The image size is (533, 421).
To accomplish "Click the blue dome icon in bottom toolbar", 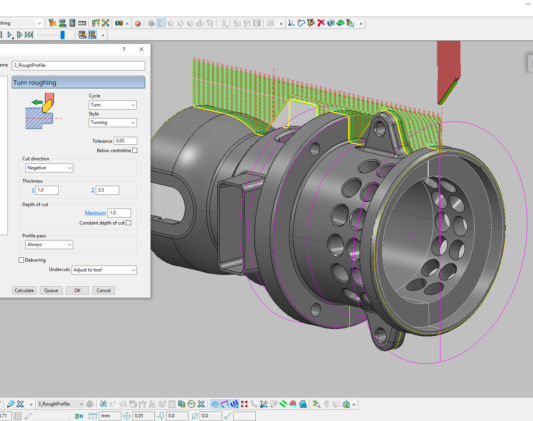I will click(303, 404).
